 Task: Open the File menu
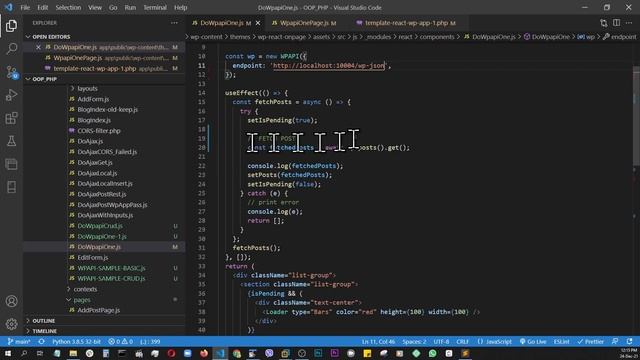click(x=25, y=7)
